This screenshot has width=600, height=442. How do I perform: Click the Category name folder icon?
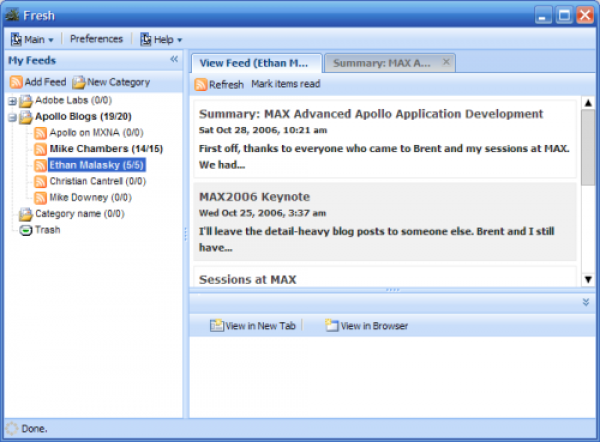click(x=26, y=214)
